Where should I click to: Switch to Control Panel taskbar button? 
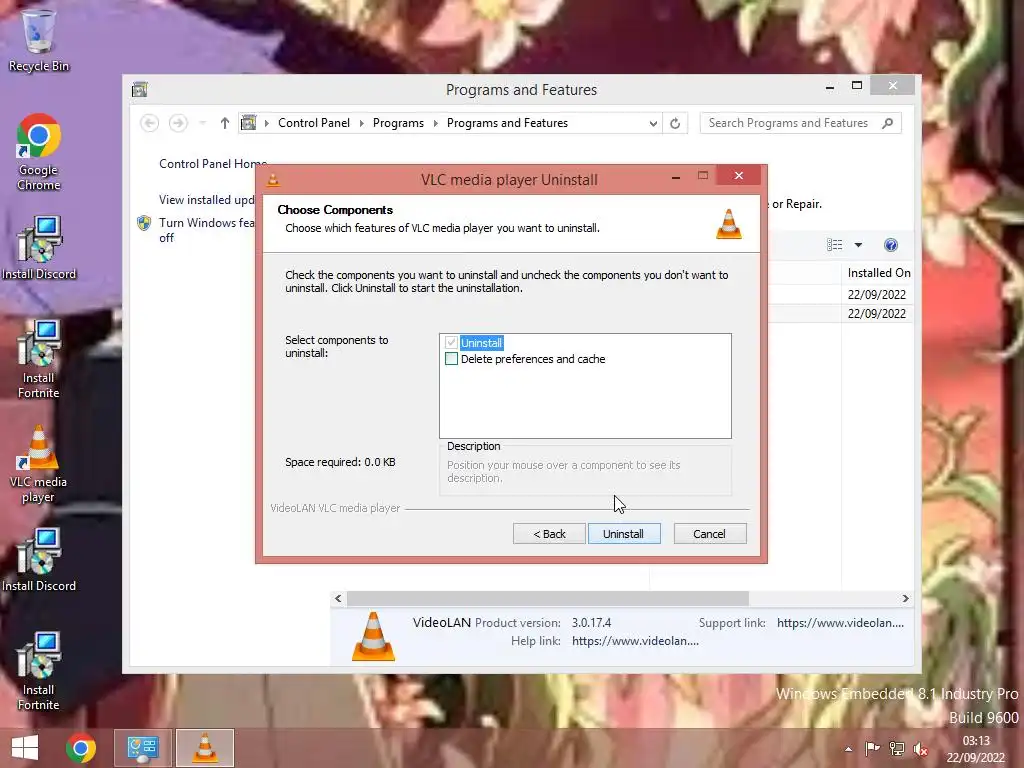[x=143, y=748]
